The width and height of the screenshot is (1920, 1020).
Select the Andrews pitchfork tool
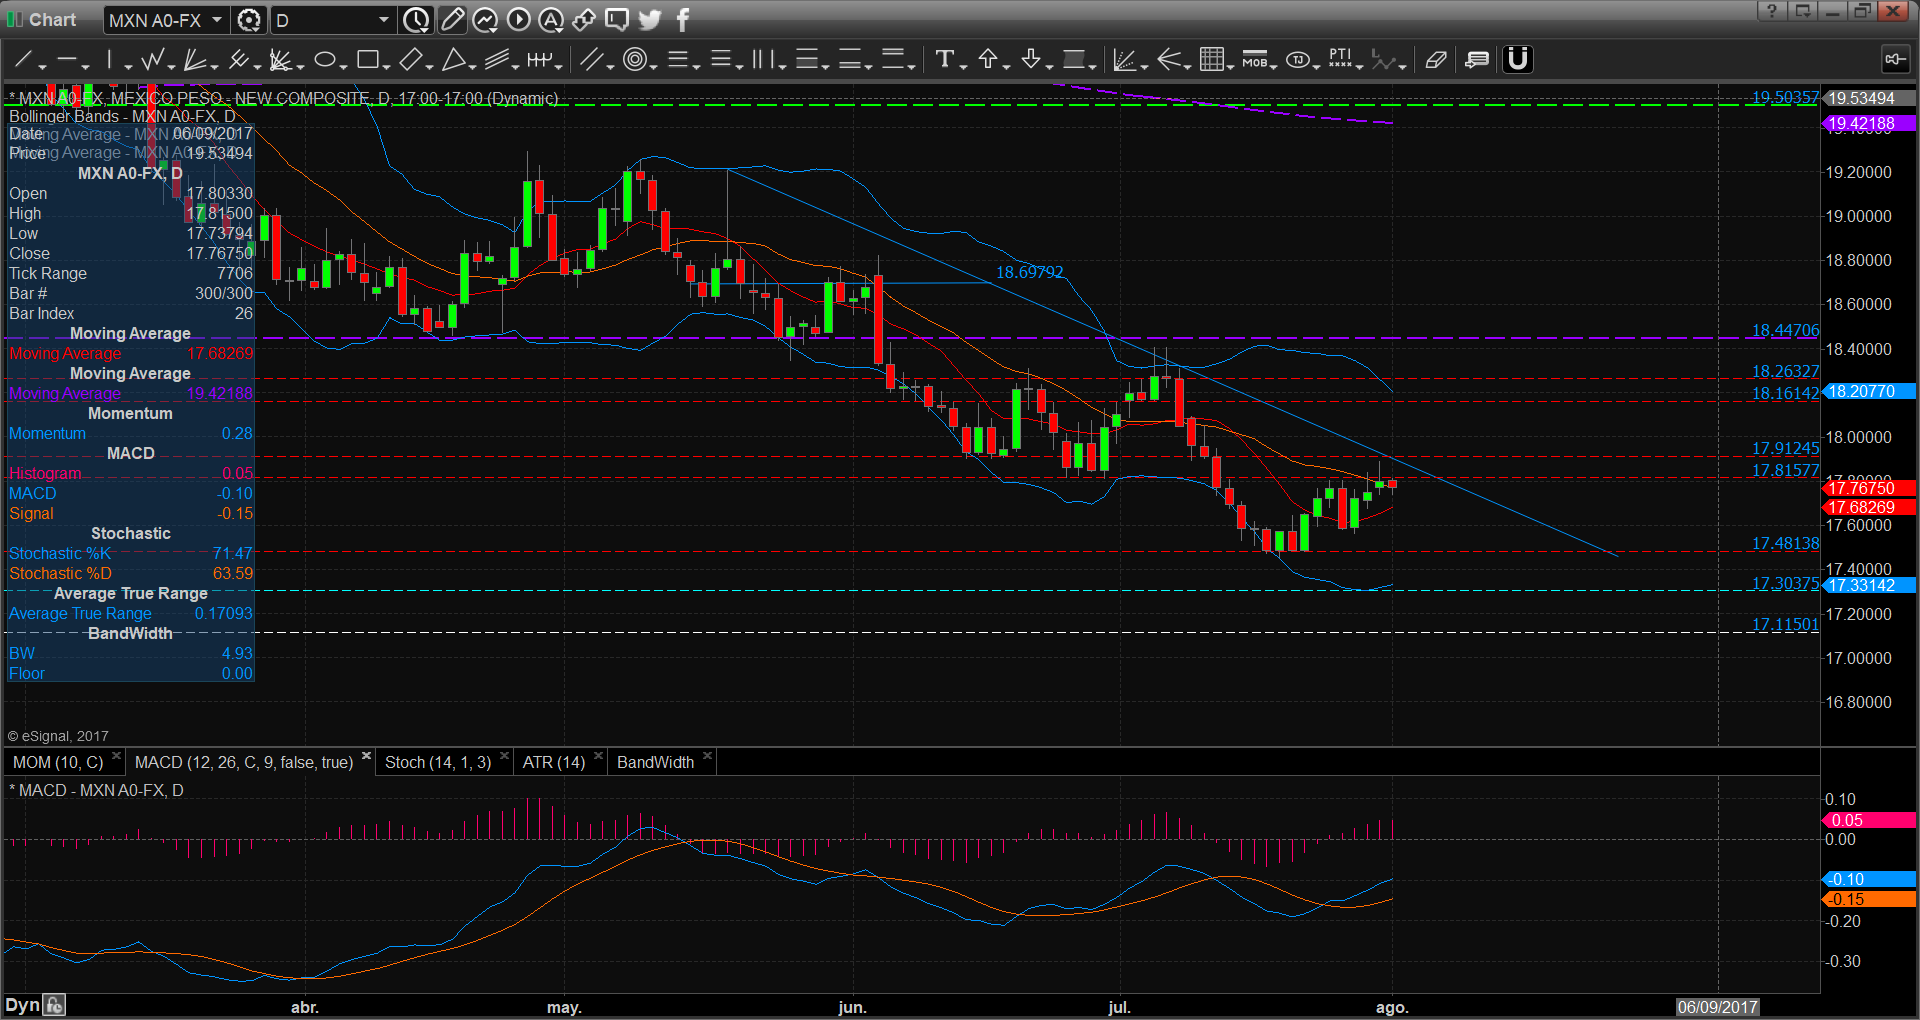point(238,60)
